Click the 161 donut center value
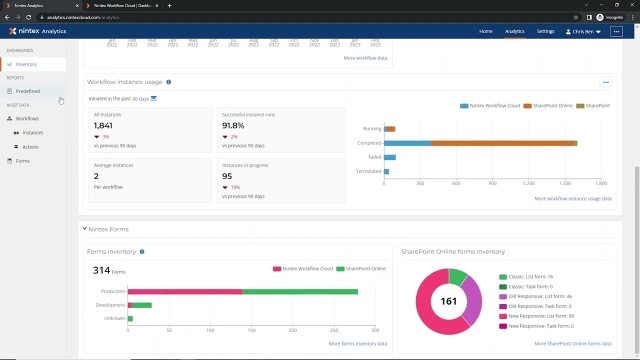 pyautogui.click(x=449, y=301)
